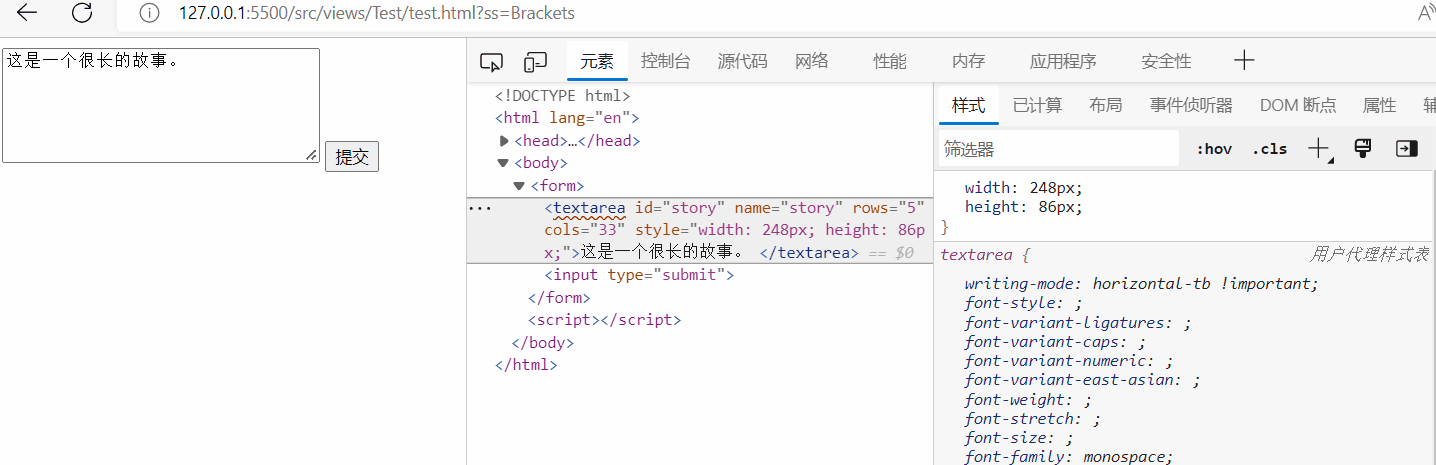The image size is (1436, 465).
Task: Select the closing </form> tag line
Action: pos(559,297)
